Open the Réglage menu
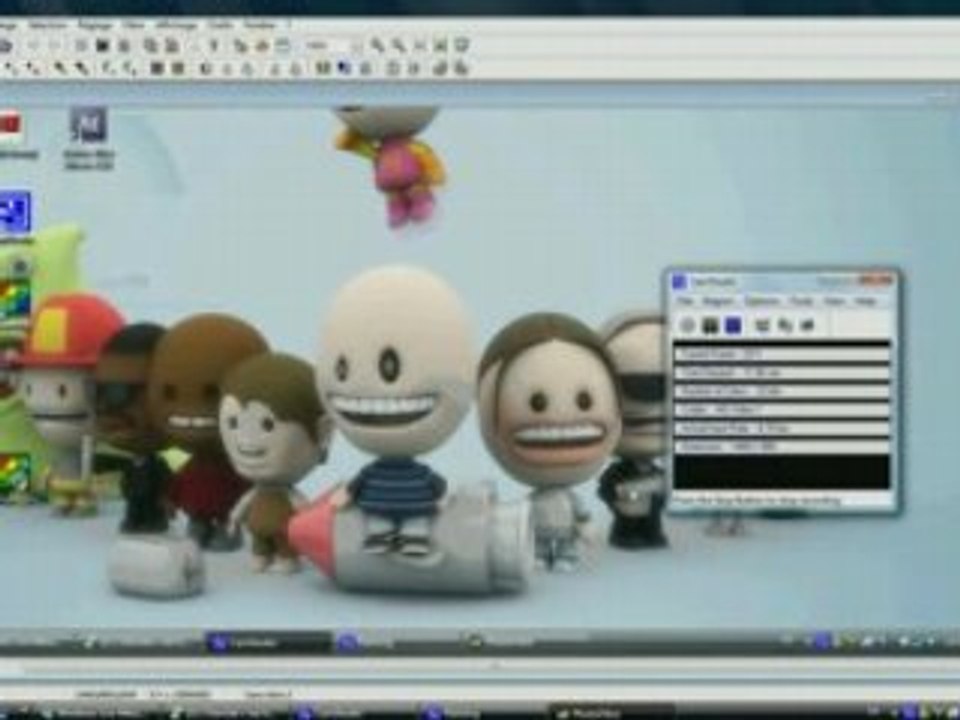This screenshot has height=720, width=960. point(95,25)
